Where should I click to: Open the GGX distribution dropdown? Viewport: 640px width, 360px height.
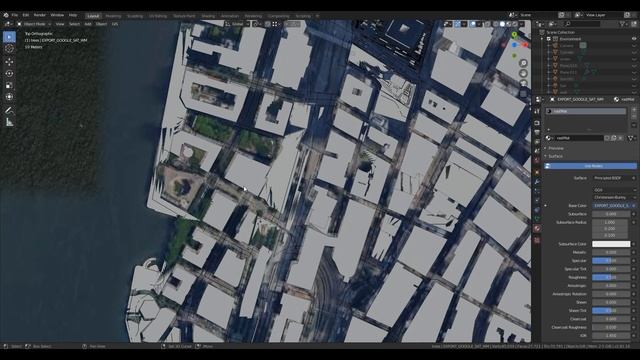point(614,190)
